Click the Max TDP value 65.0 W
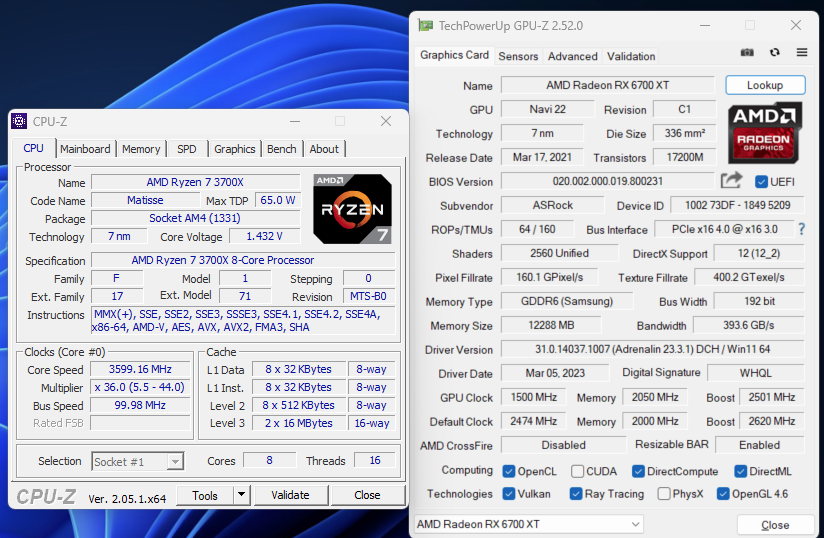 277,200
